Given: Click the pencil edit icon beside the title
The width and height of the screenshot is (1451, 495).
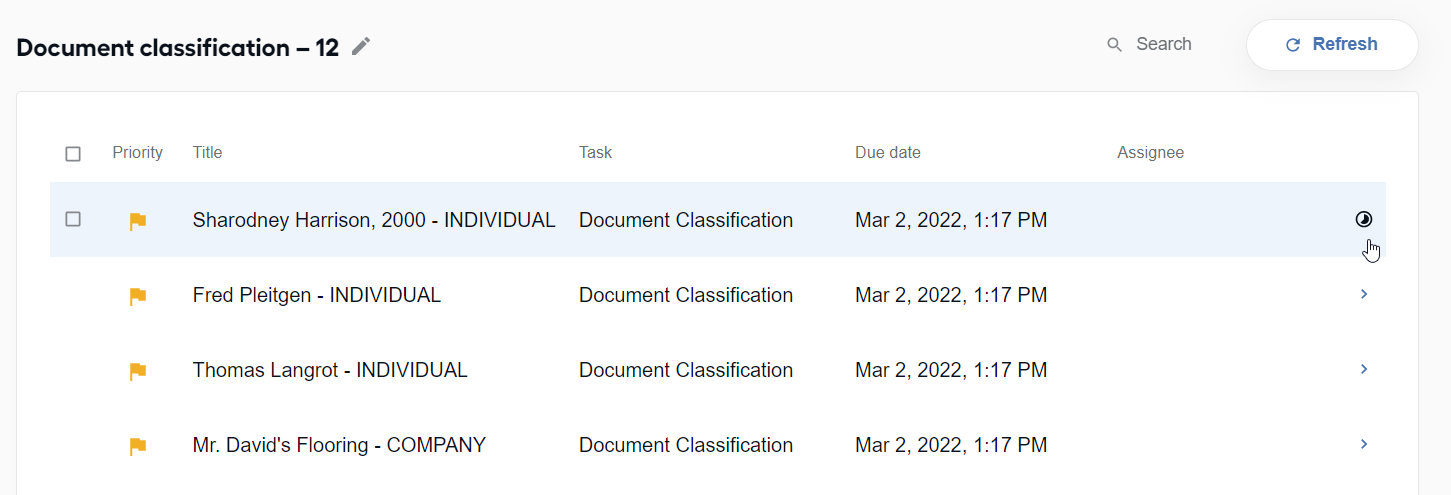Looking at the screenshot, I should click(x=361, y=46).
